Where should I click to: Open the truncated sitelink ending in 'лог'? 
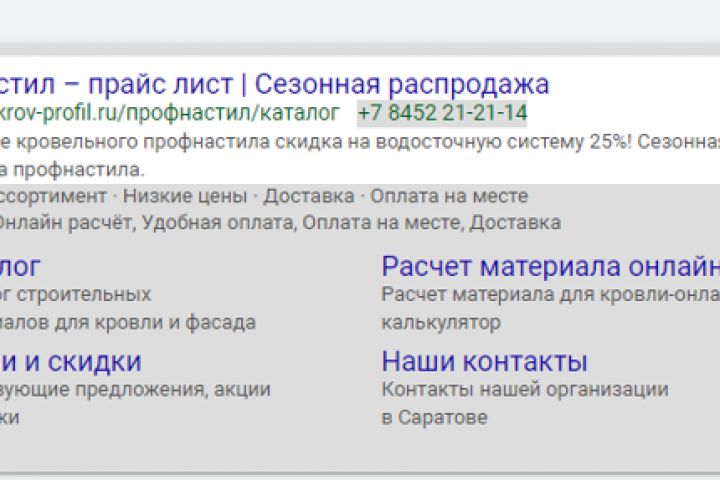click(x=20, y=266)
